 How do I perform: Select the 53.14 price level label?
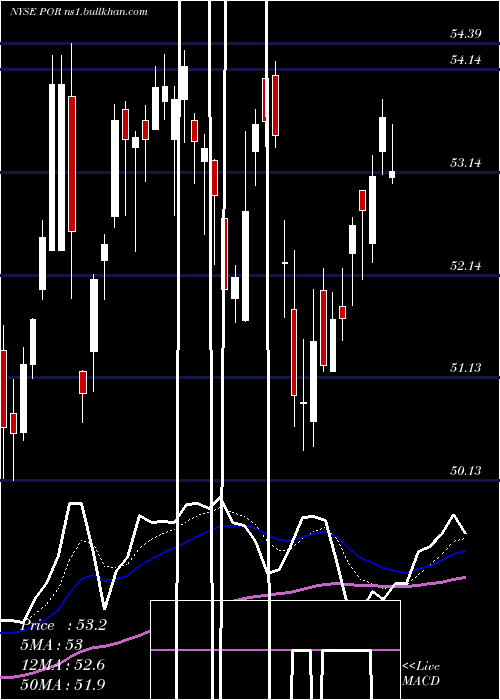[466, 162]
